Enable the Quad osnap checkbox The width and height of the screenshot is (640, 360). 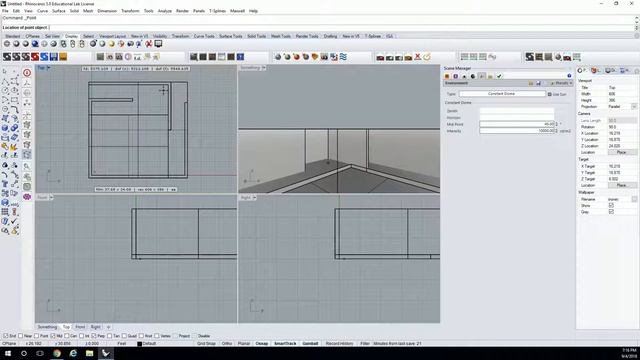(x=124, y=336)
